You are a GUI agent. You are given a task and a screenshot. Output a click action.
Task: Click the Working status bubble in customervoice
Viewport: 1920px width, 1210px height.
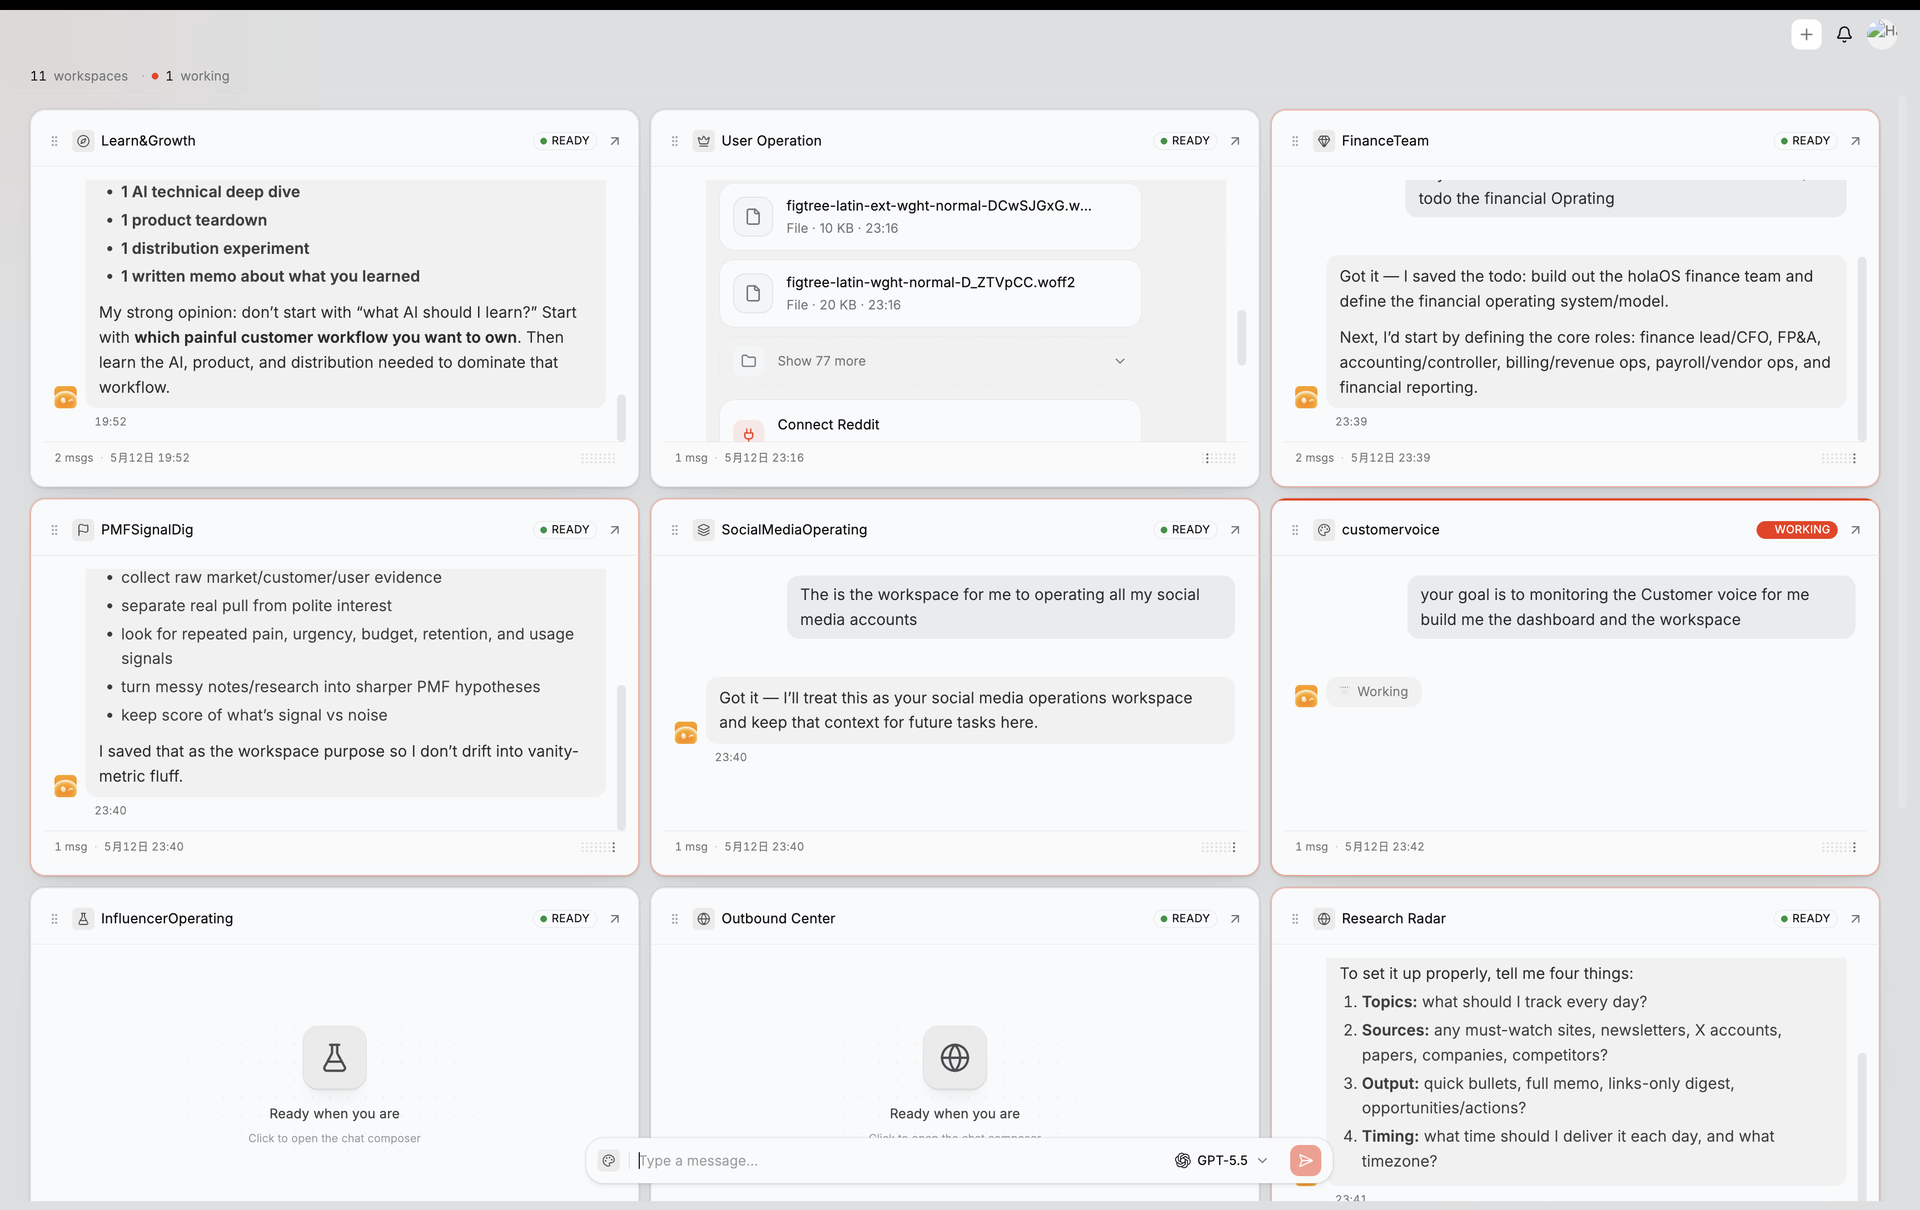click(x=1374, y=692)
